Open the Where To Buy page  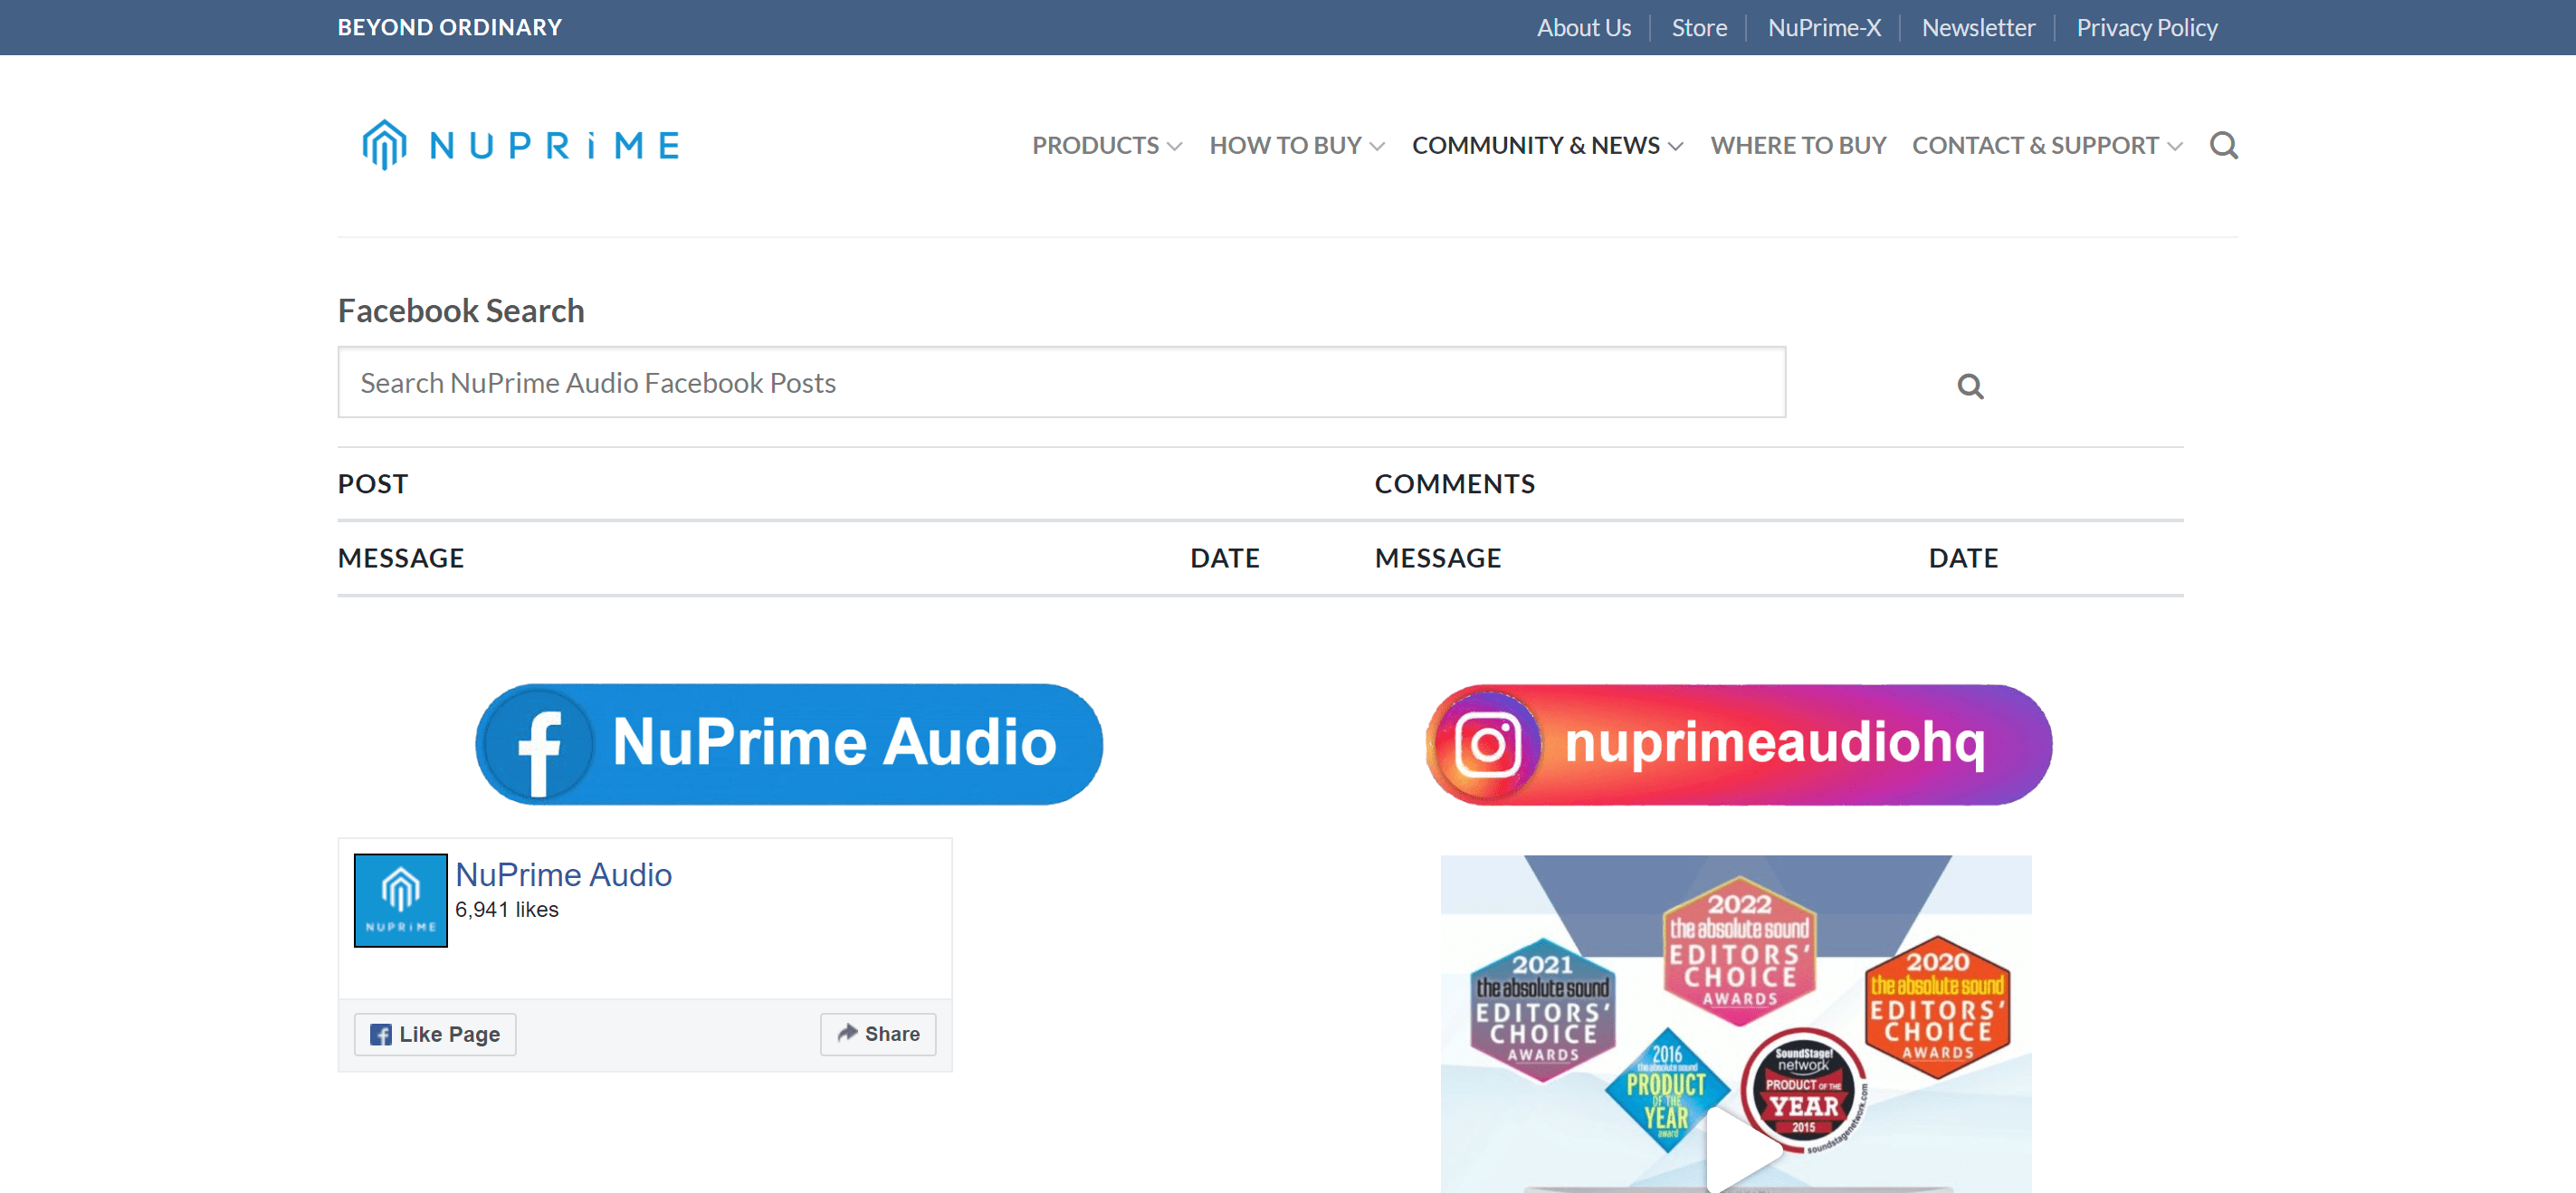point(1798,146)
